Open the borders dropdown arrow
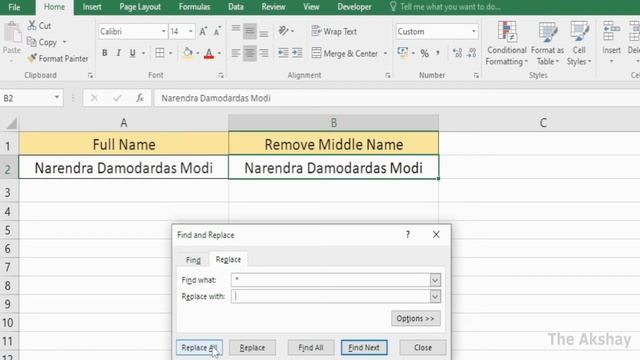The height and width of the screenshot is (360, 640). point(170,53)
